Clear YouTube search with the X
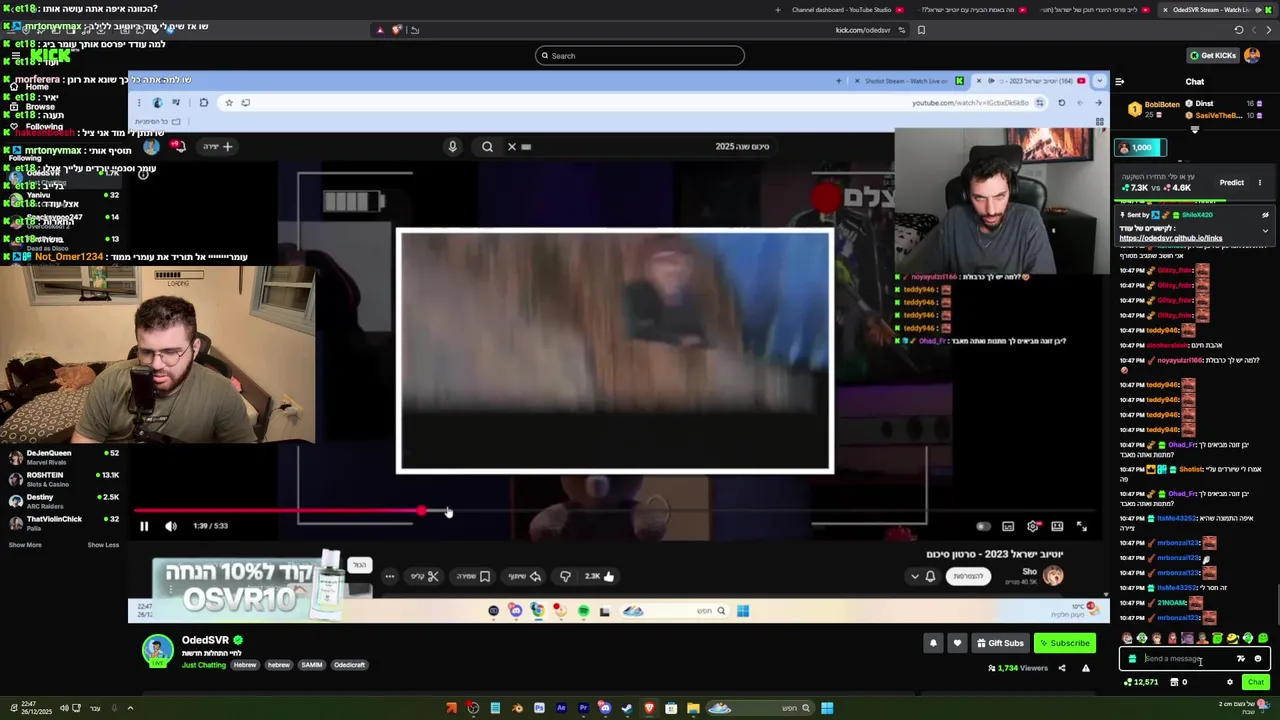The height and width of the screenshot is (720, 1280). click(x=512, y=147)
